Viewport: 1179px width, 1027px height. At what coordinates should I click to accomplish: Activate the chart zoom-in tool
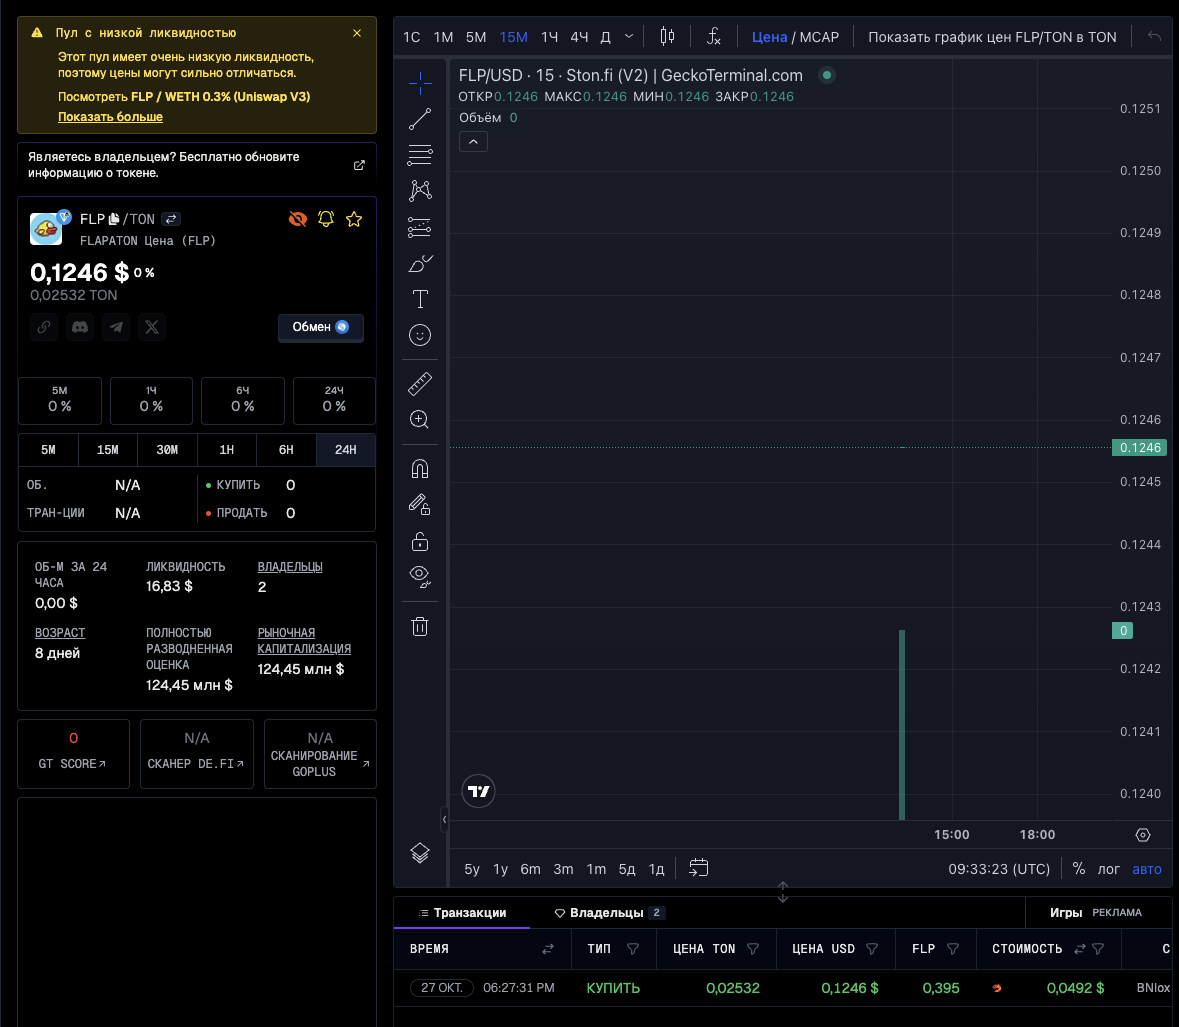pos(420,420)
